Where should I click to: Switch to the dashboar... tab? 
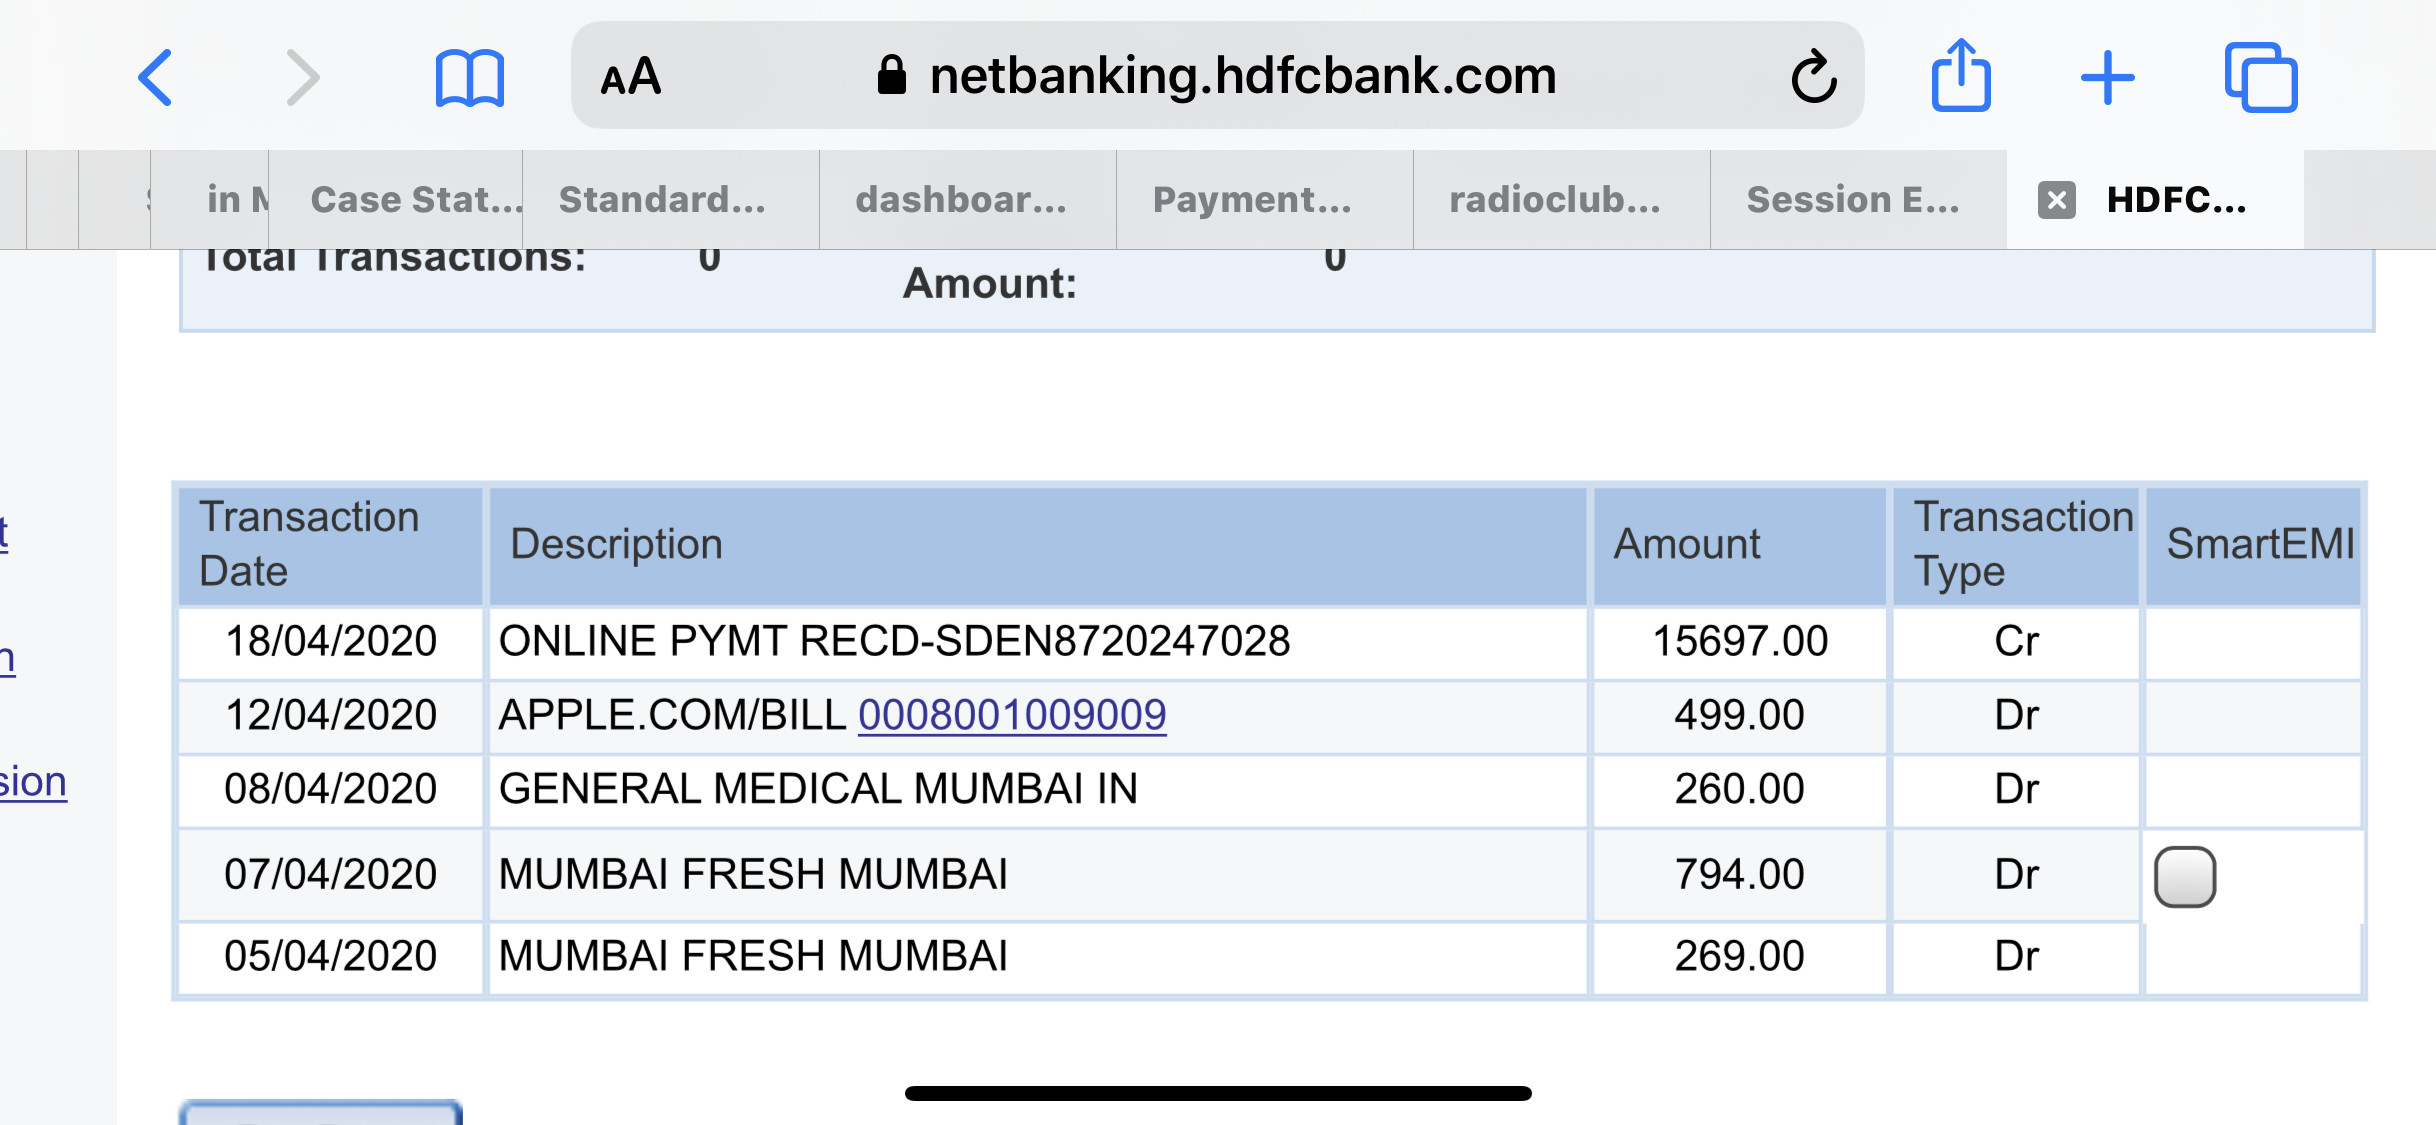tap(960, 200)
